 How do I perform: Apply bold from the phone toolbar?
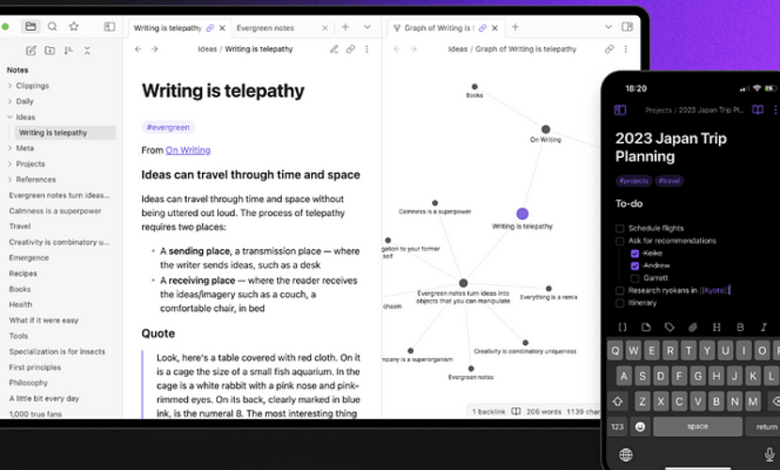740,327
